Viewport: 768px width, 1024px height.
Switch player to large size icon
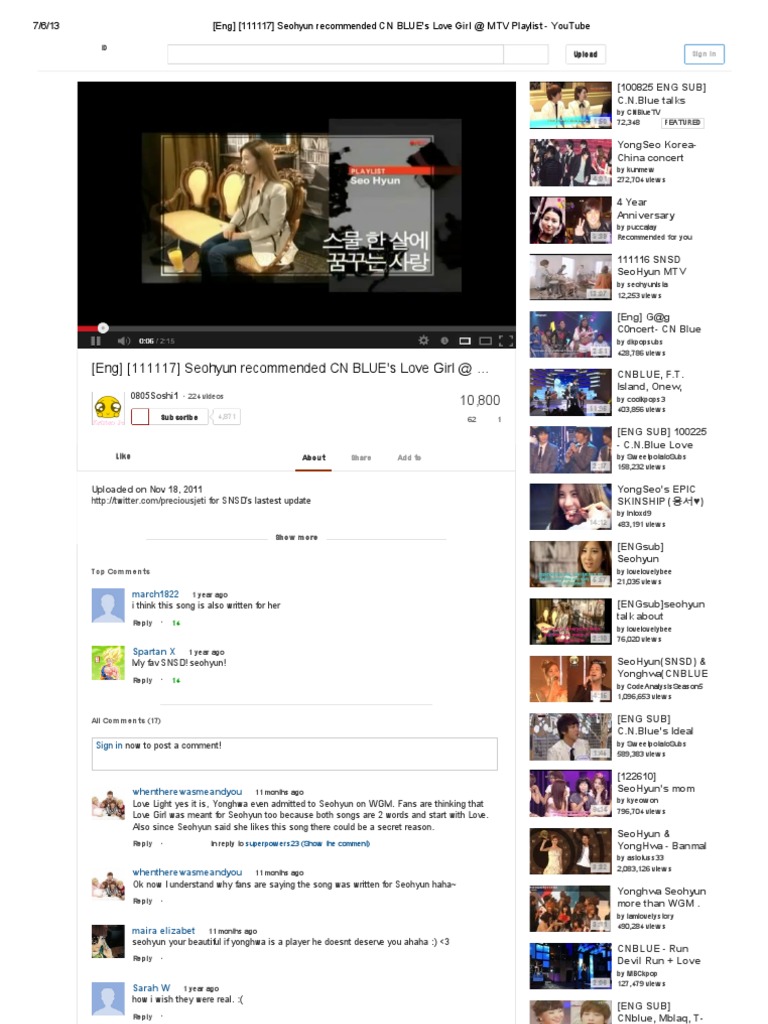(x=486, y=341)
